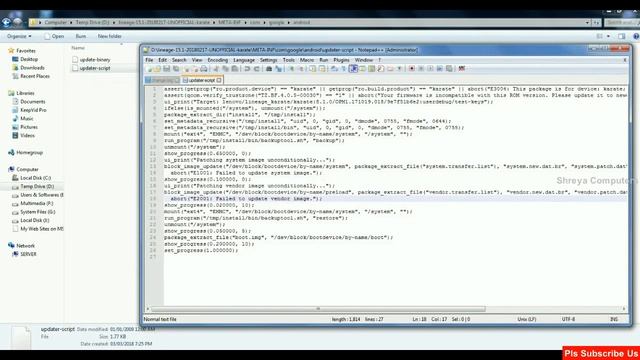Click UTF-8 encoding in the status bar
The width and height of the screenshot is (640, 360).
(x=568, y=319)
